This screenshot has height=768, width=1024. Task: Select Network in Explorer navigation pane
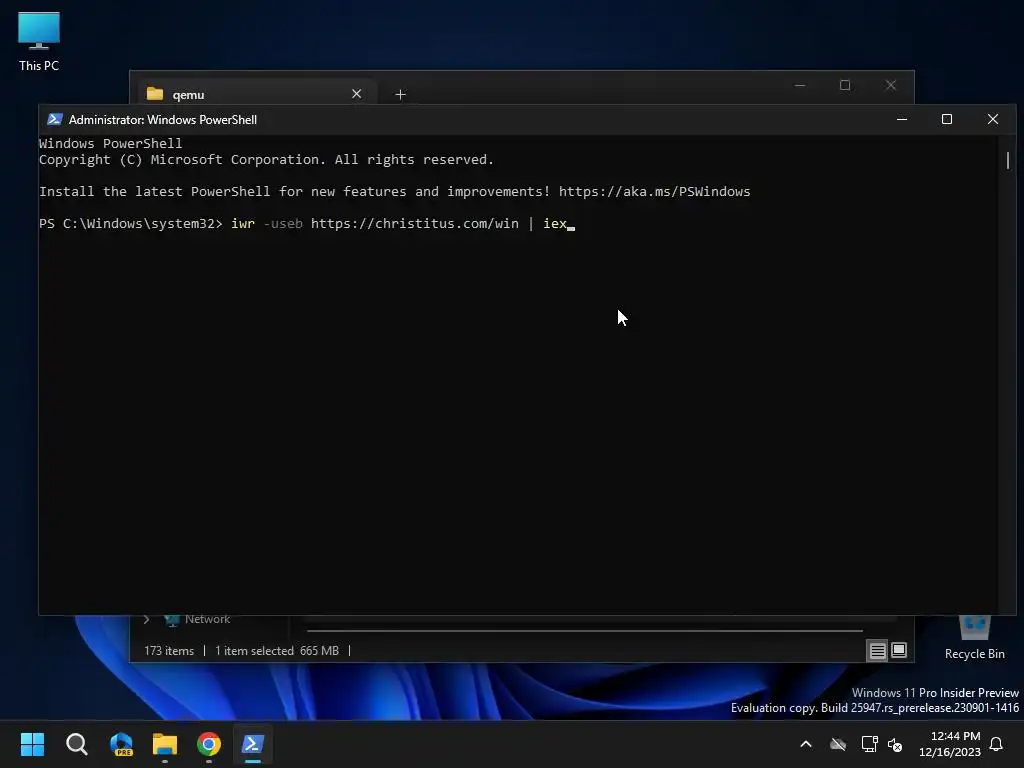(x=207, y=619)
